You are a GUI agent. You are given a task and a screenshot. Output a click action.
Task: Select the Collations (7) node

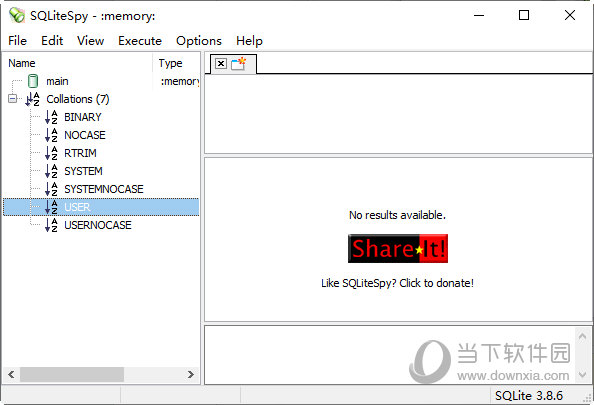click(x=78, y=99)
